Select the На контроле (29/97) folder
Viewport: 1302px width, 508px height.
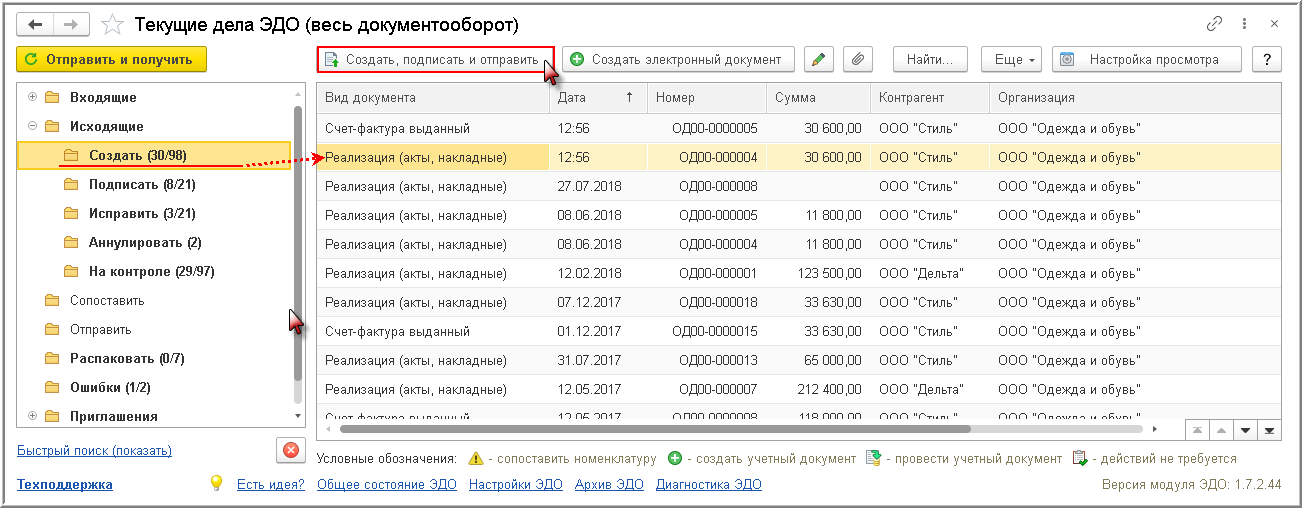[x=151, y=272]
